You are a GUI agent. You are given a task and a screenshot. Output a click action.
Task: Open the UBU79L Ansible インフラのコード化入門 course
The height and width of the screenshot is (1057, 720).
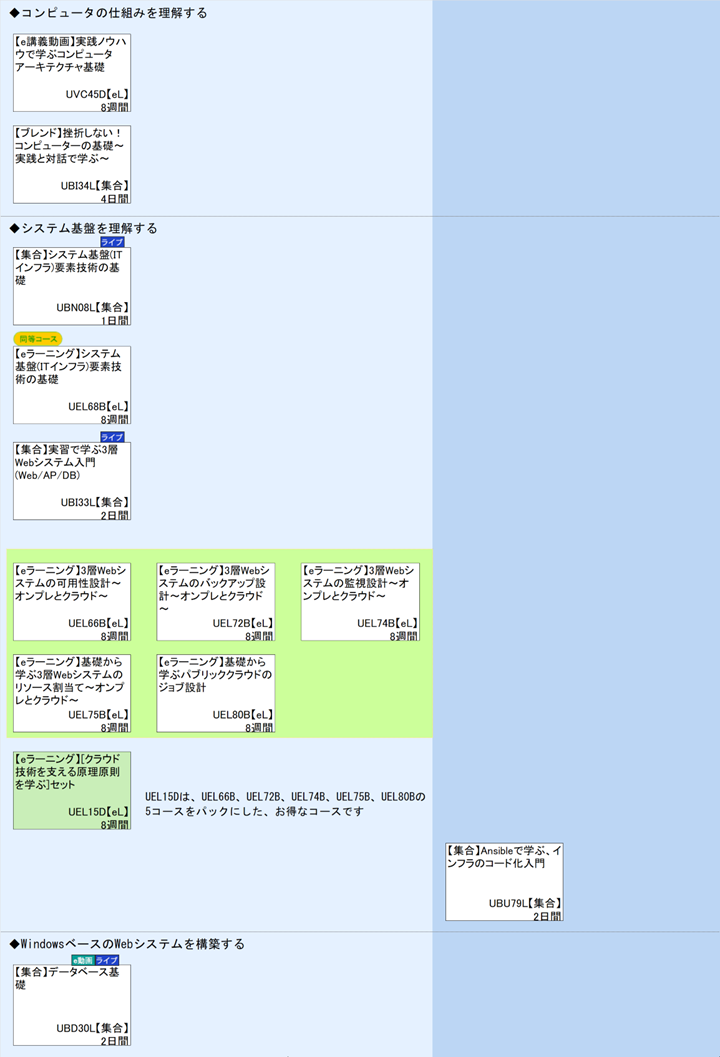504,881
